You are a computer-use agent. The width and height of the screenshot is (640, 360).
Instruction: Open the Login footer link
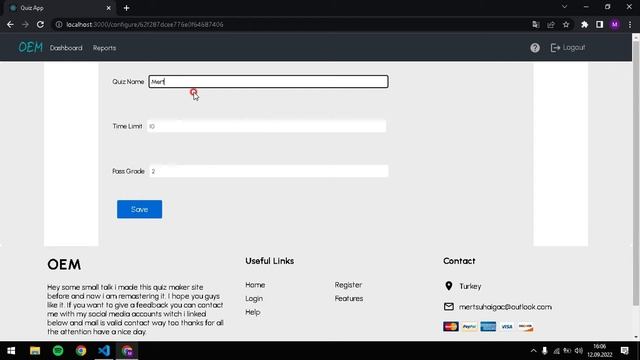pos(254,298)
